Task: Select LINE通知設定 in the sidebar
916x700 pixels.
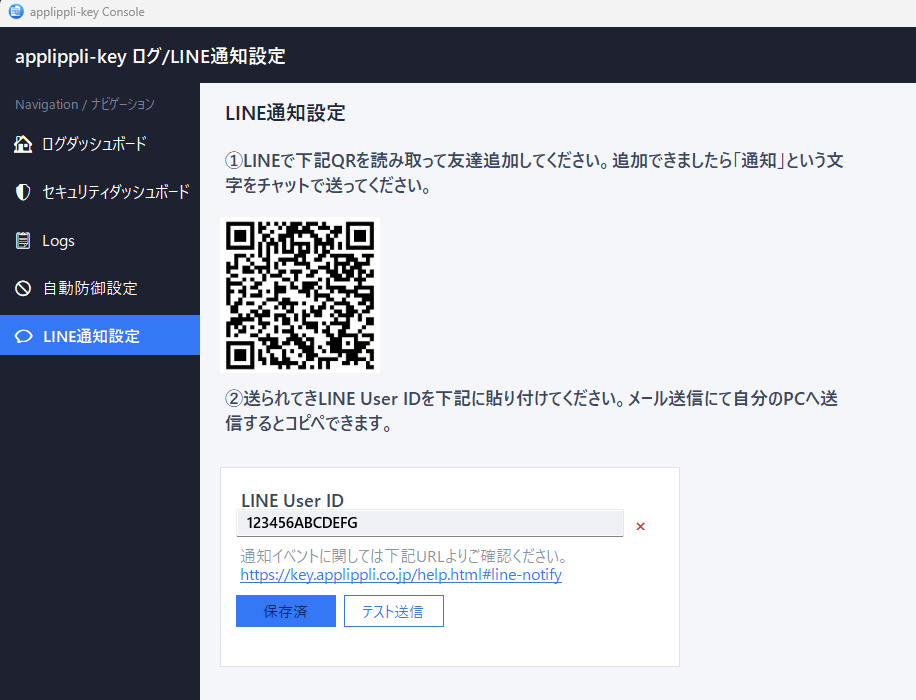Action: click(x=100, y=335)
